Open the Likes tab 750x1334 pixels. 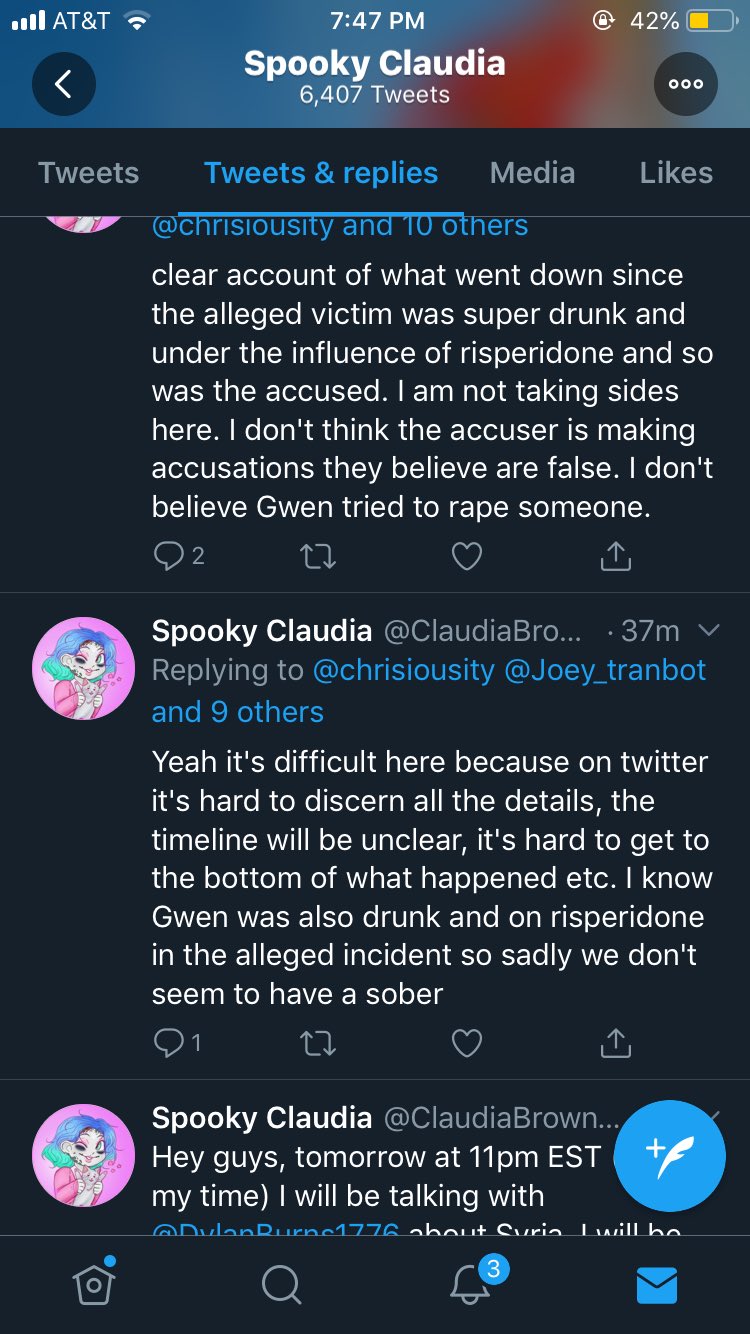point(676,173)
